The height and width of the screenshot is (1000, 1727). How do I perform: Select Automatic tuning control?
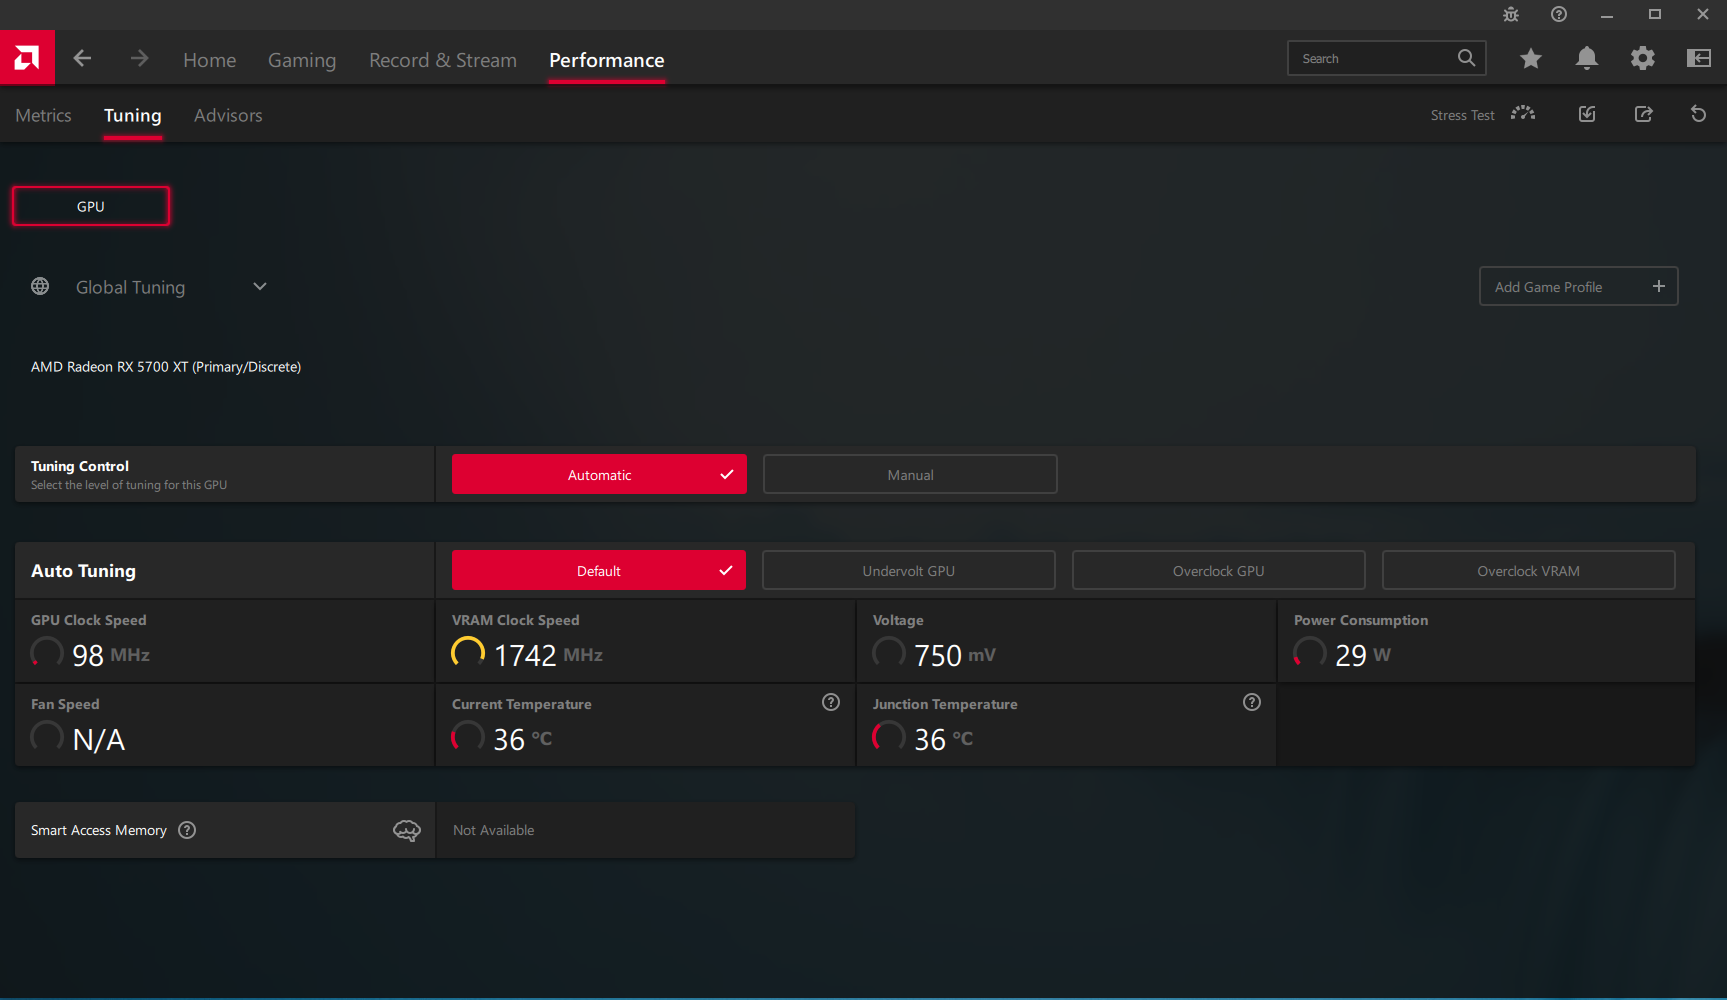pyautogui.click(x=599, y=474)
